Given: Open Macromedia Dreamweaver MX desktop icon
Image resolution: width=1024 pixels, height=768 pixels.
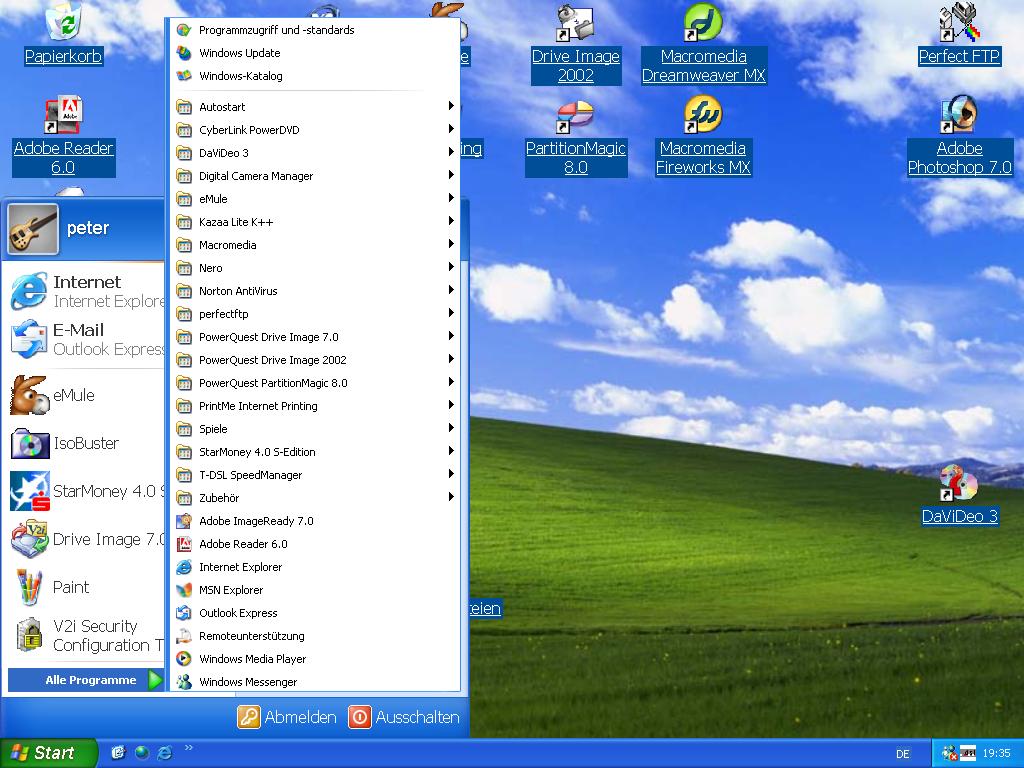Looking at the screenshot, I should 703,24.
